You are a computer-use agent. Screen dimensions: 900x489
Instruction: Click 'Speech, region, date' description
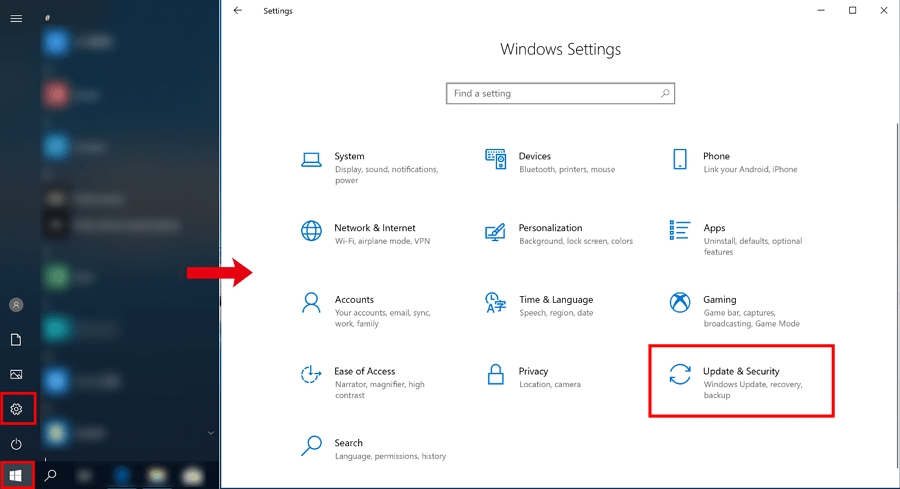pyautogui.click(x=556, y=313)
